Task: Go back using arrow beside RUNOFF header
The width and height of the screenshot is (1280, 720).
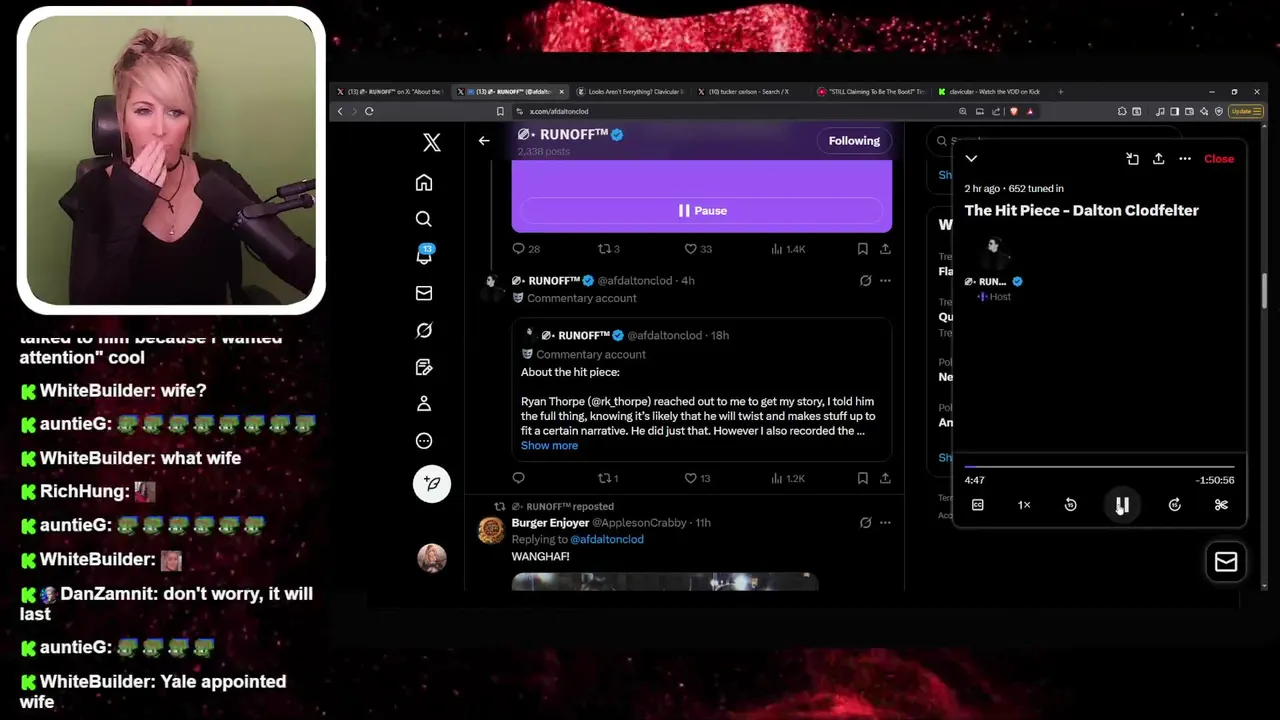Action: coord(484,141)
